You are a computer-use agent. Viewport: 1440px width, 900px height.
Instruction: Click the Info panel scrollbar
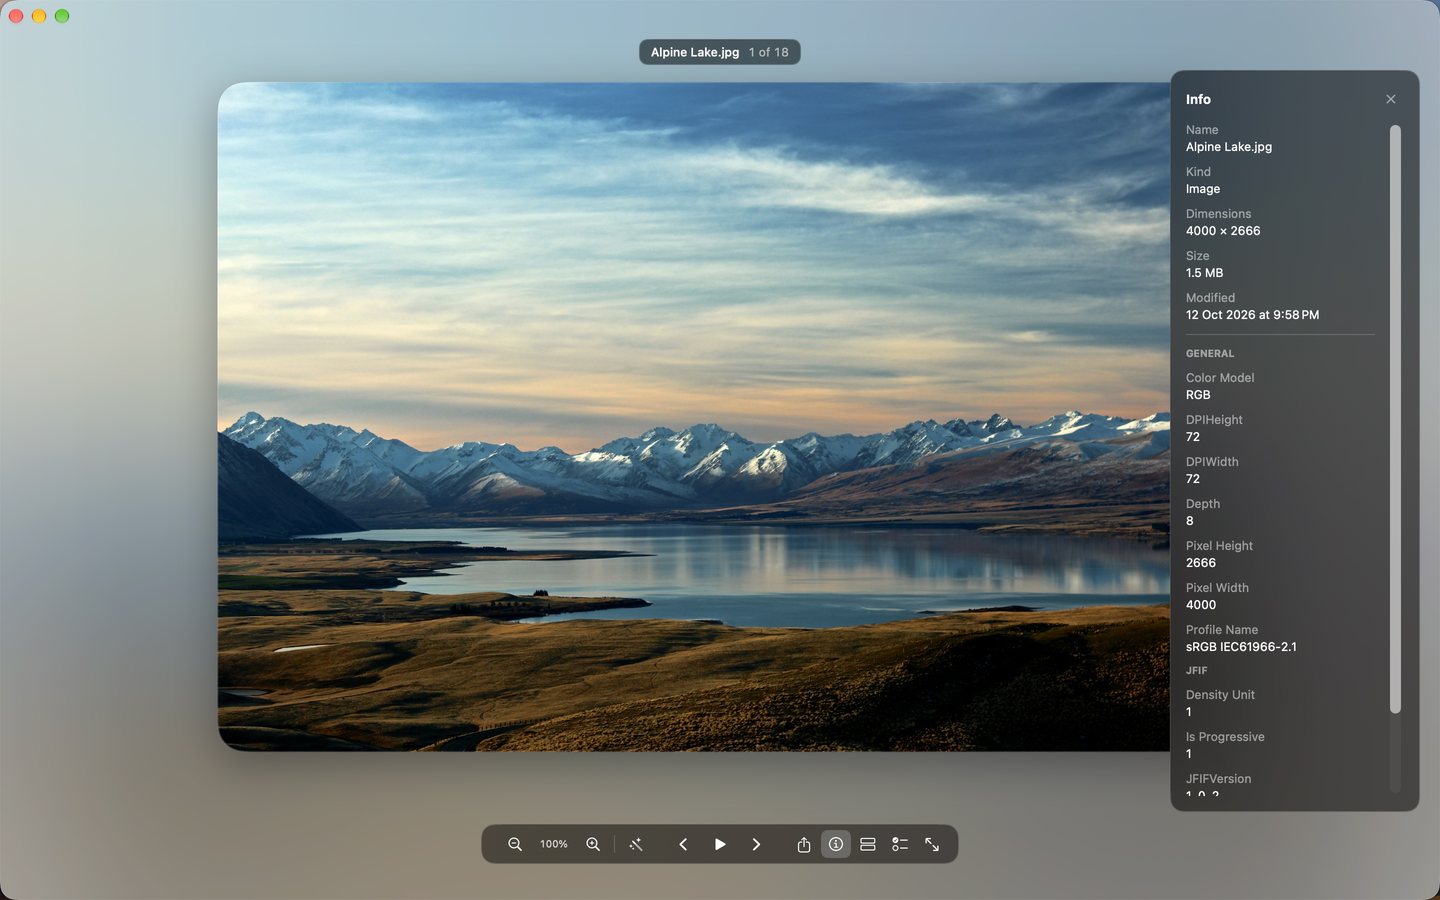(x=1395, y=419)
